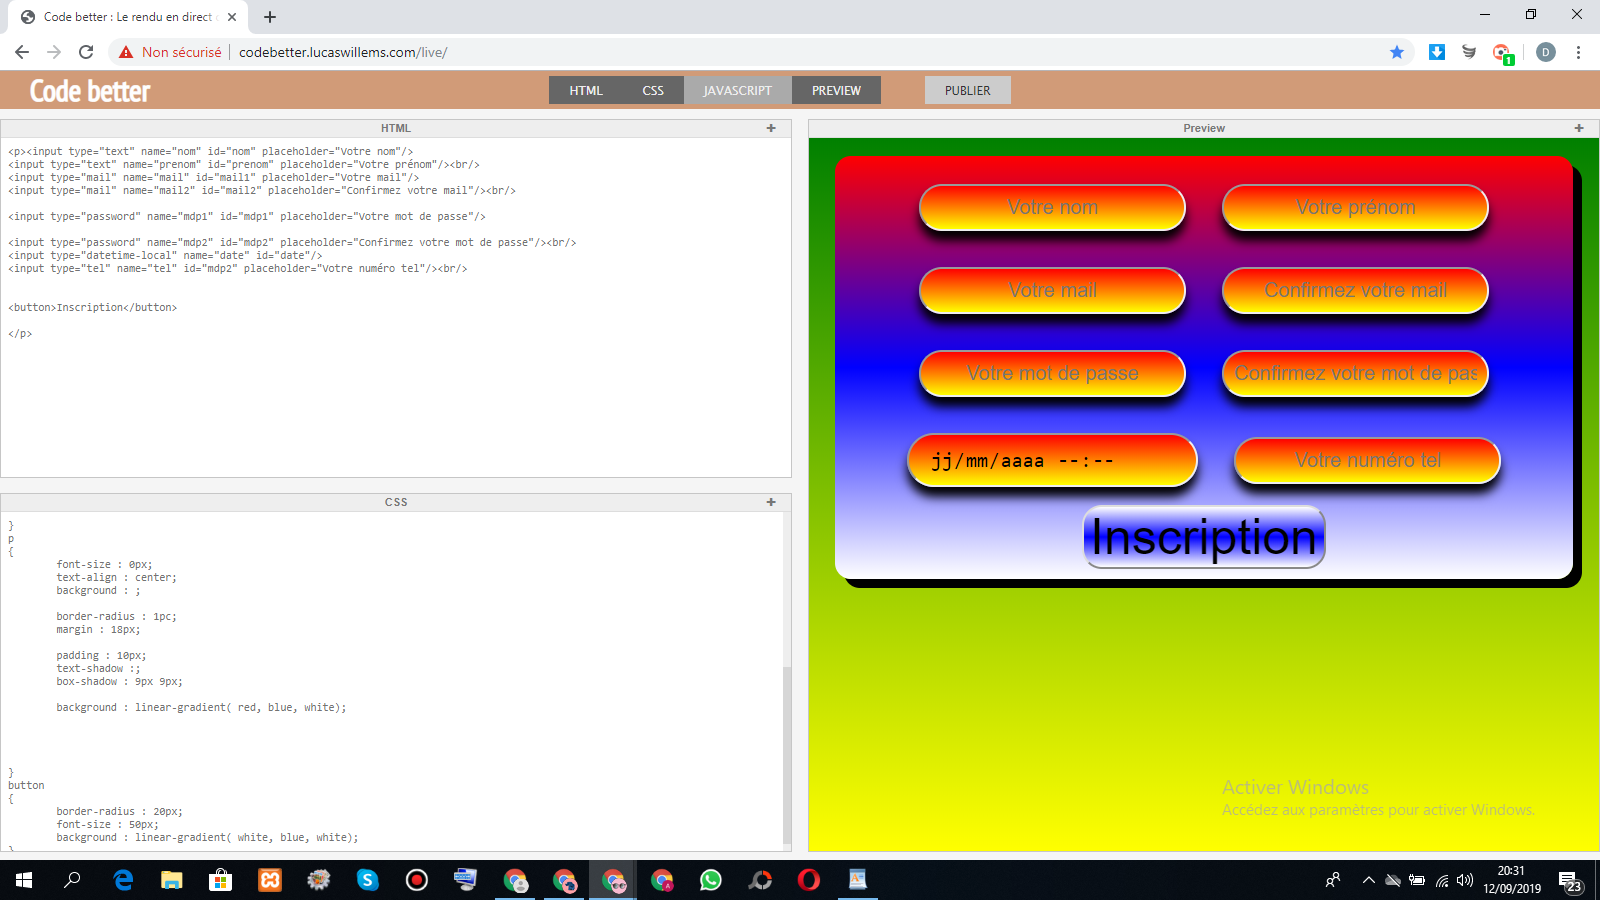The height and width of the screenshot is (900, 1600).
Task: Open XAMPP from the taskbar
Action: pos(270,880)
